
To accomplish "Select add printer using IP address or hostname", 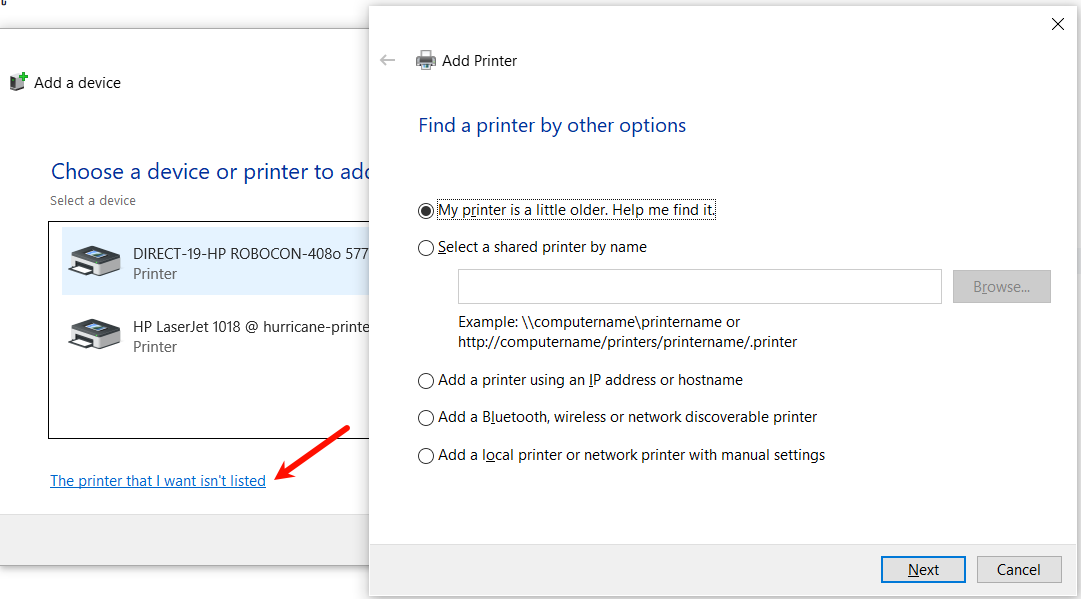I will click(426, 381).
